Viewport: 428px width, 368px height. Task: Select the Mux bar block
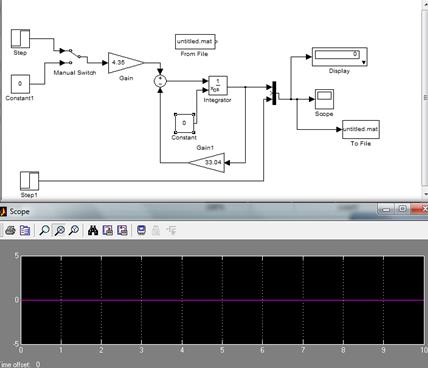pyautogui.click(x=274, y=93)
